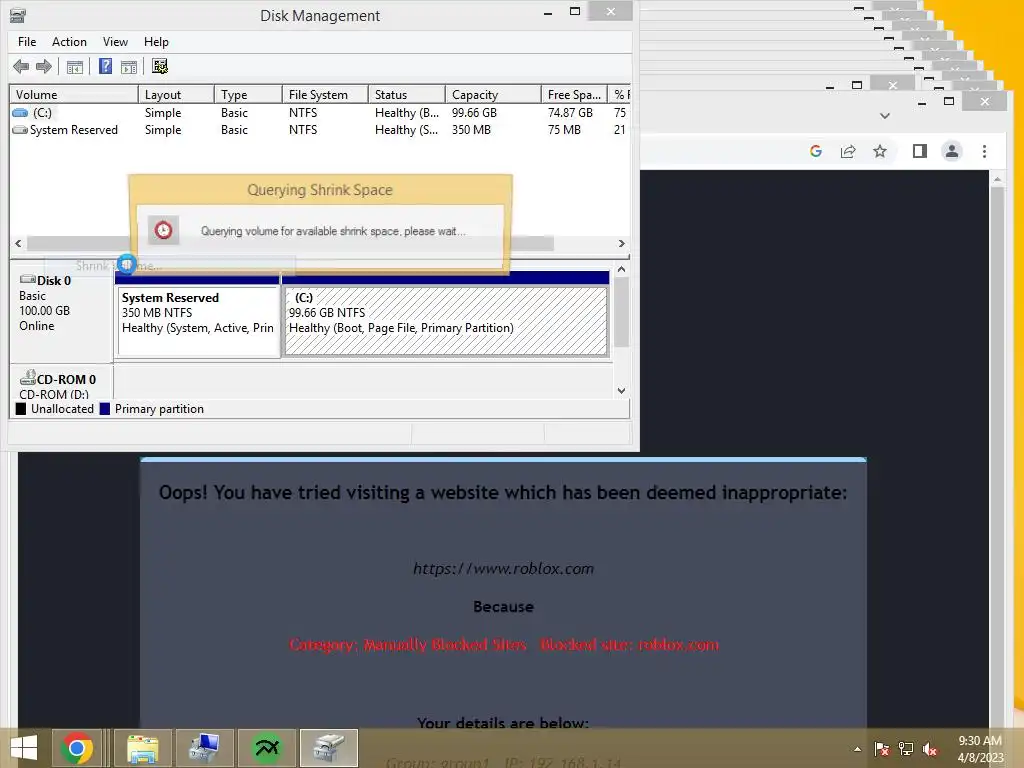Click the Chrome page scroll up arrow
The width and height of the screenshot is (1024, 768).
point(997,179)
